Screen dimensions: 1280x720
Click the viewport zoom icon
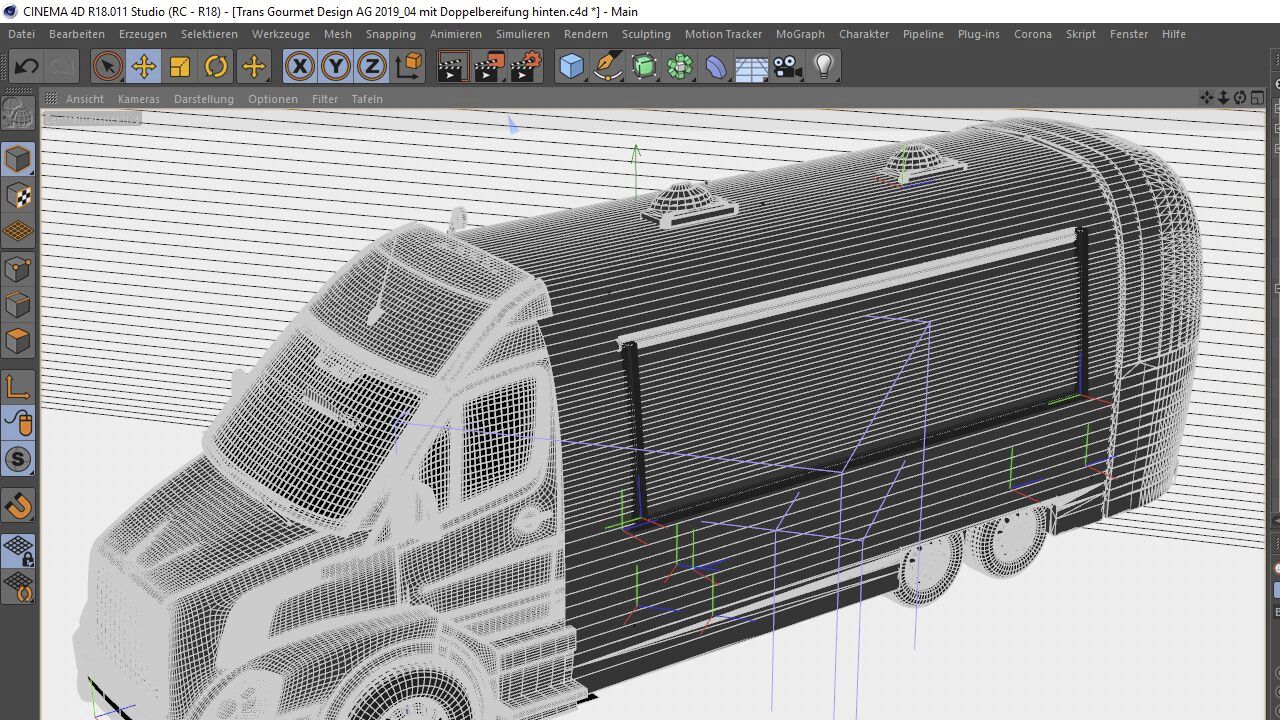click(x=1223, y=98)
